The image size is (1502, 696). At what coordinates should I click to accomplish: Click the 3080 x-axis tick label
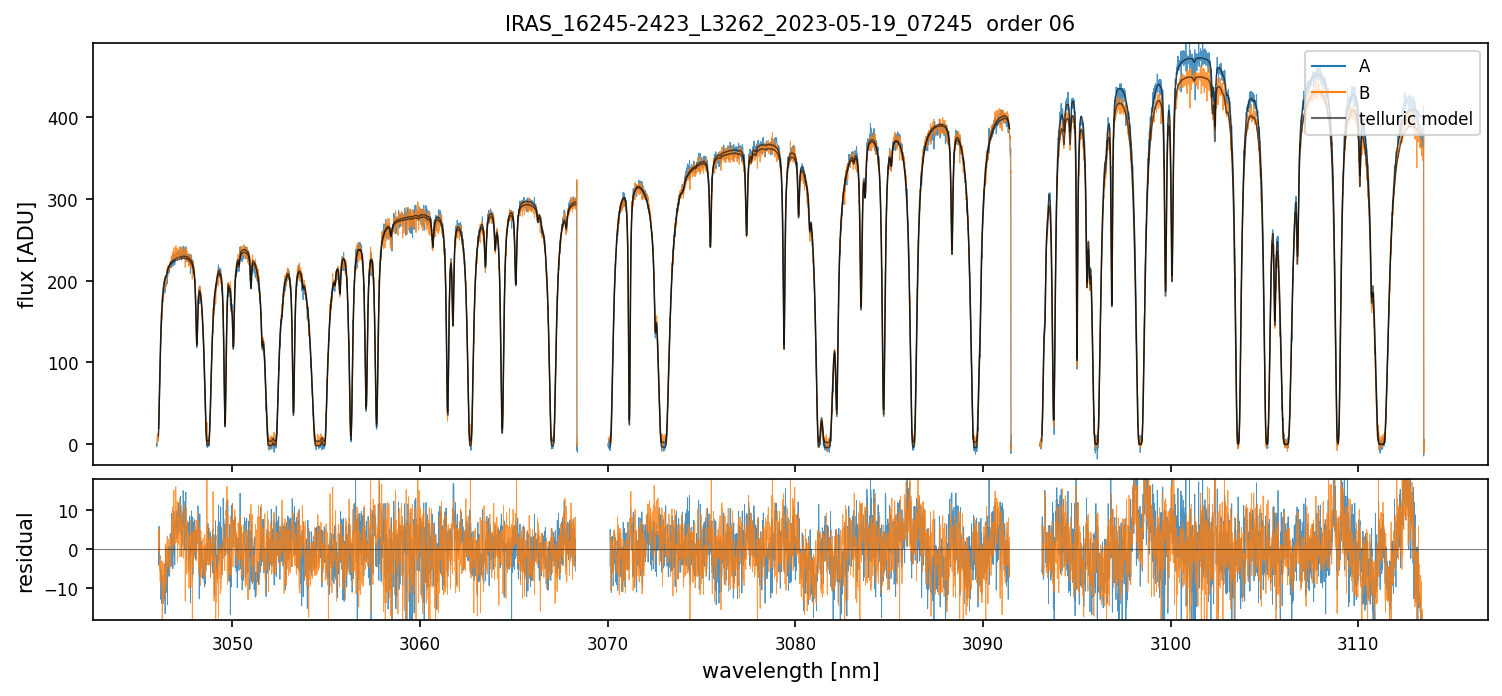coord(795,641)
